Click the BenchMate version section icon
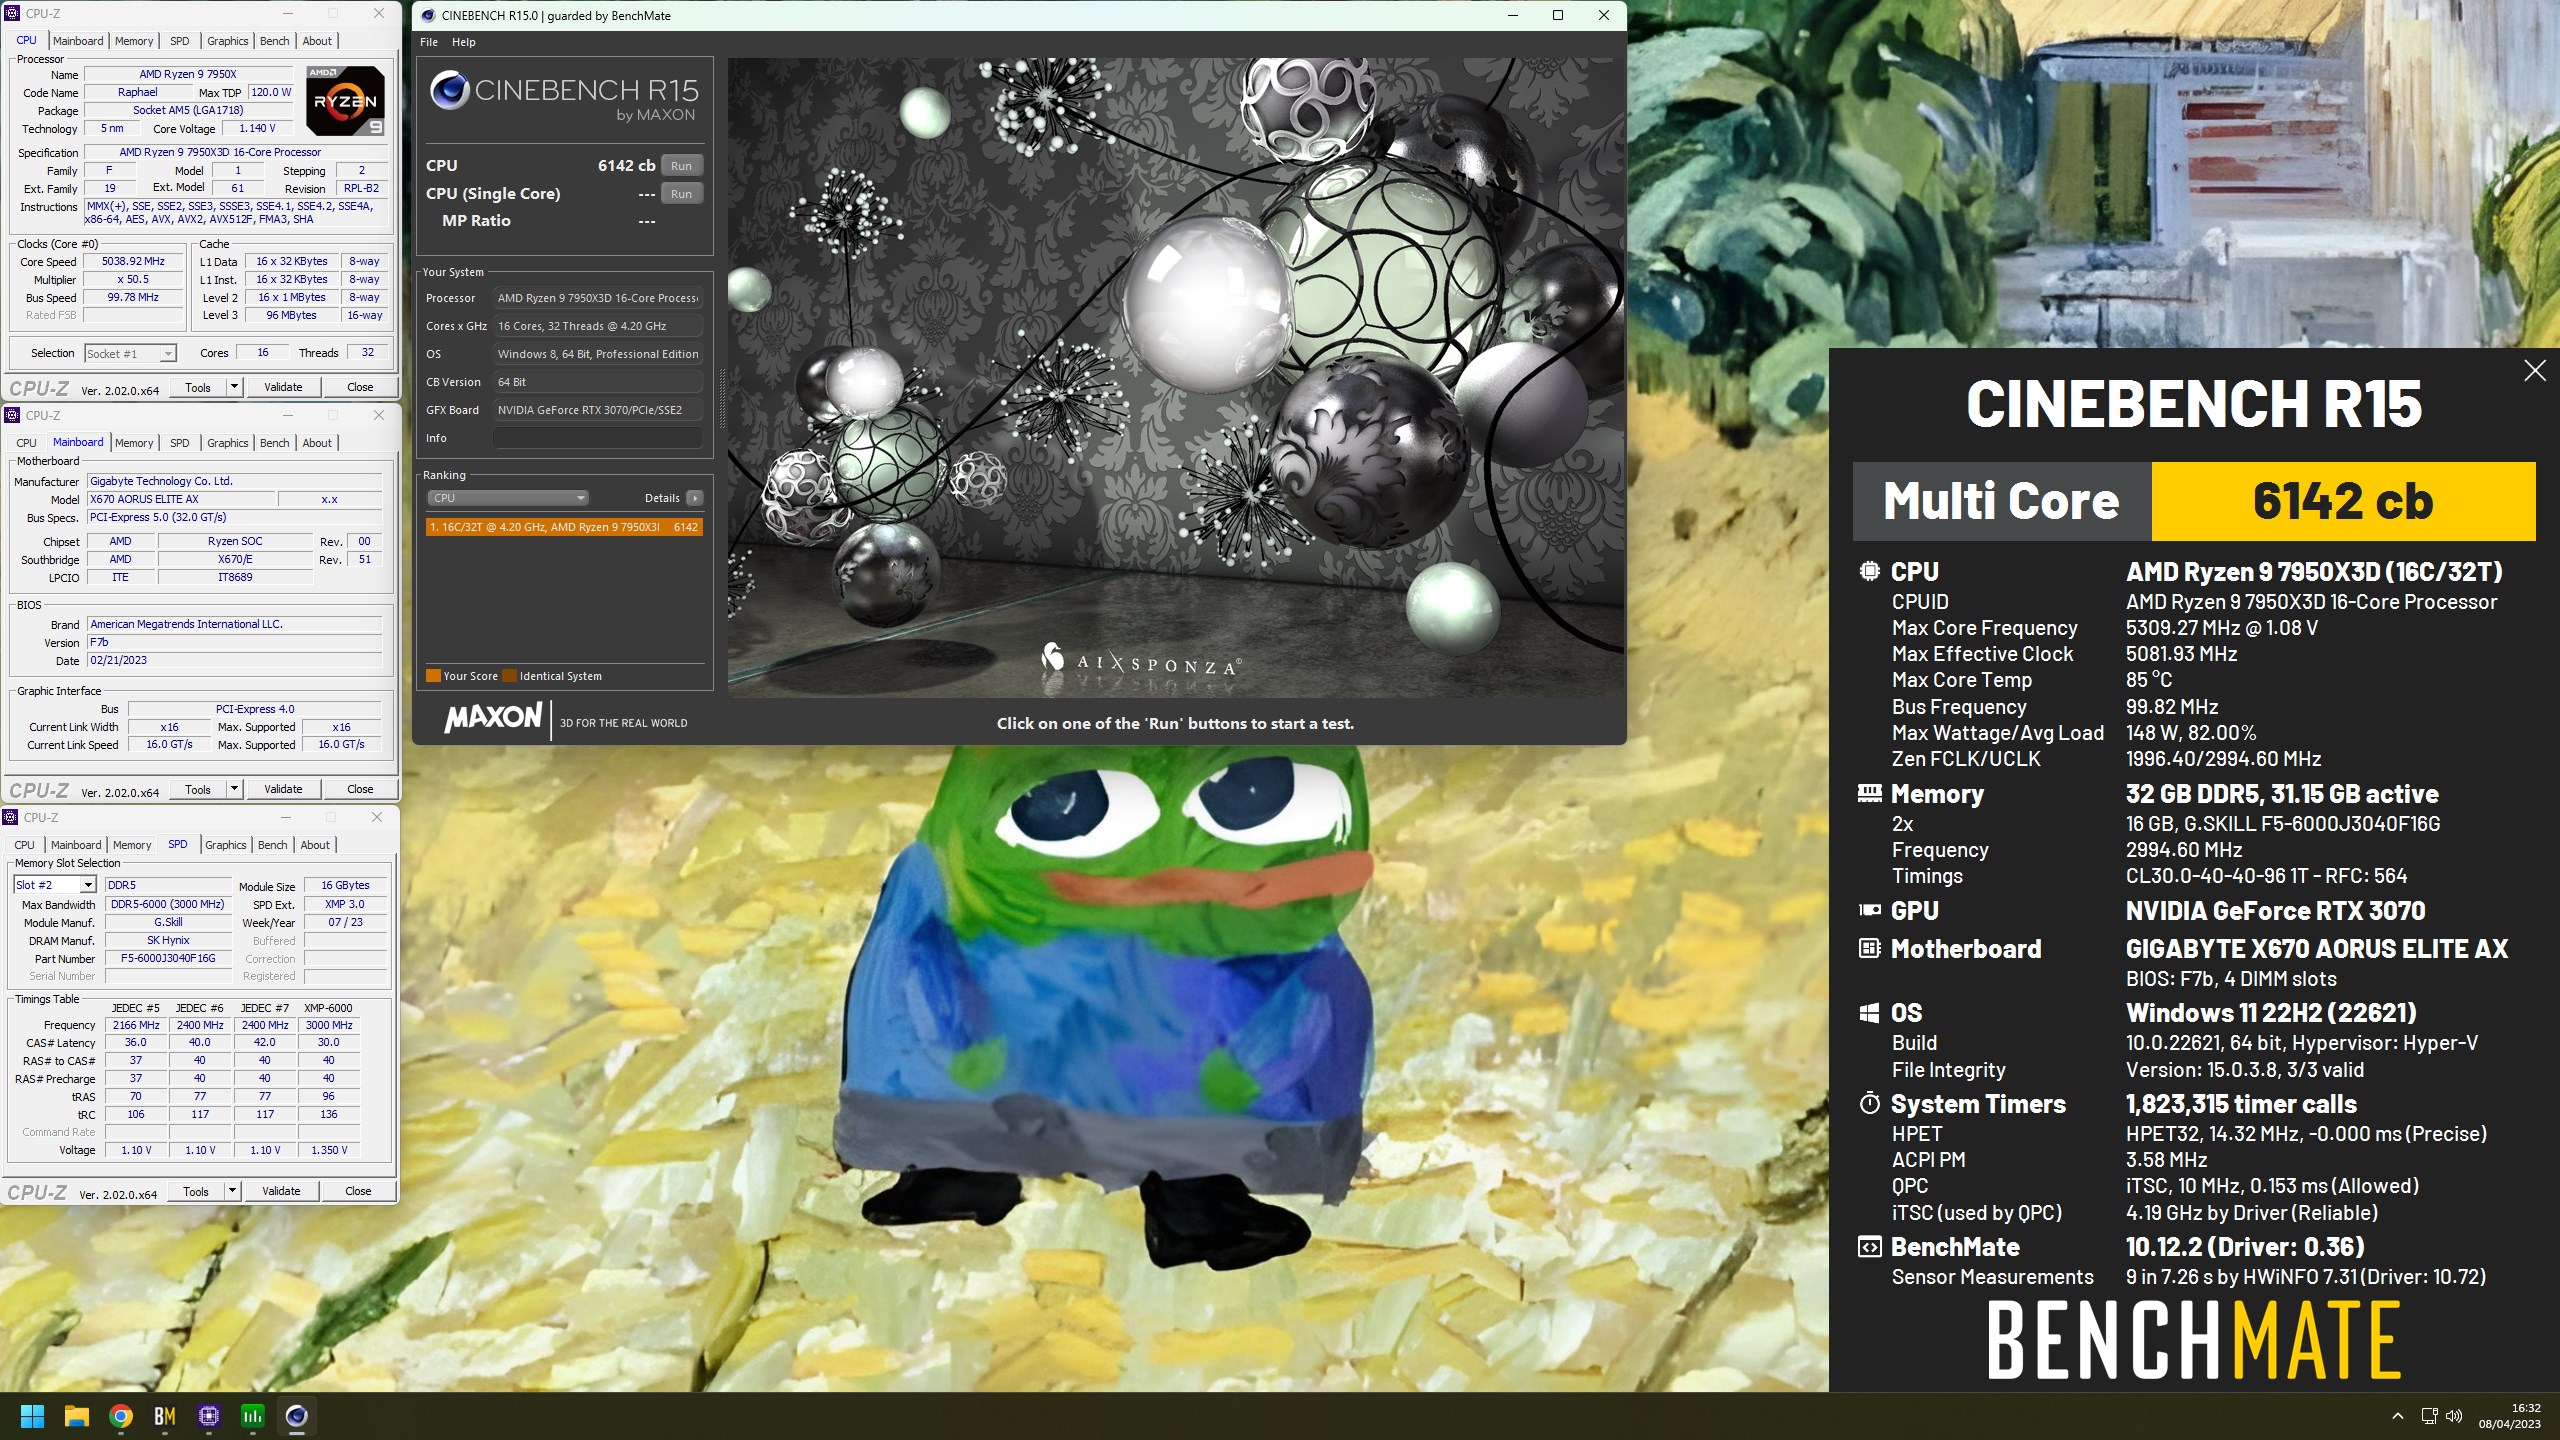Screen dimensions: 2560x1440 1869,1247
